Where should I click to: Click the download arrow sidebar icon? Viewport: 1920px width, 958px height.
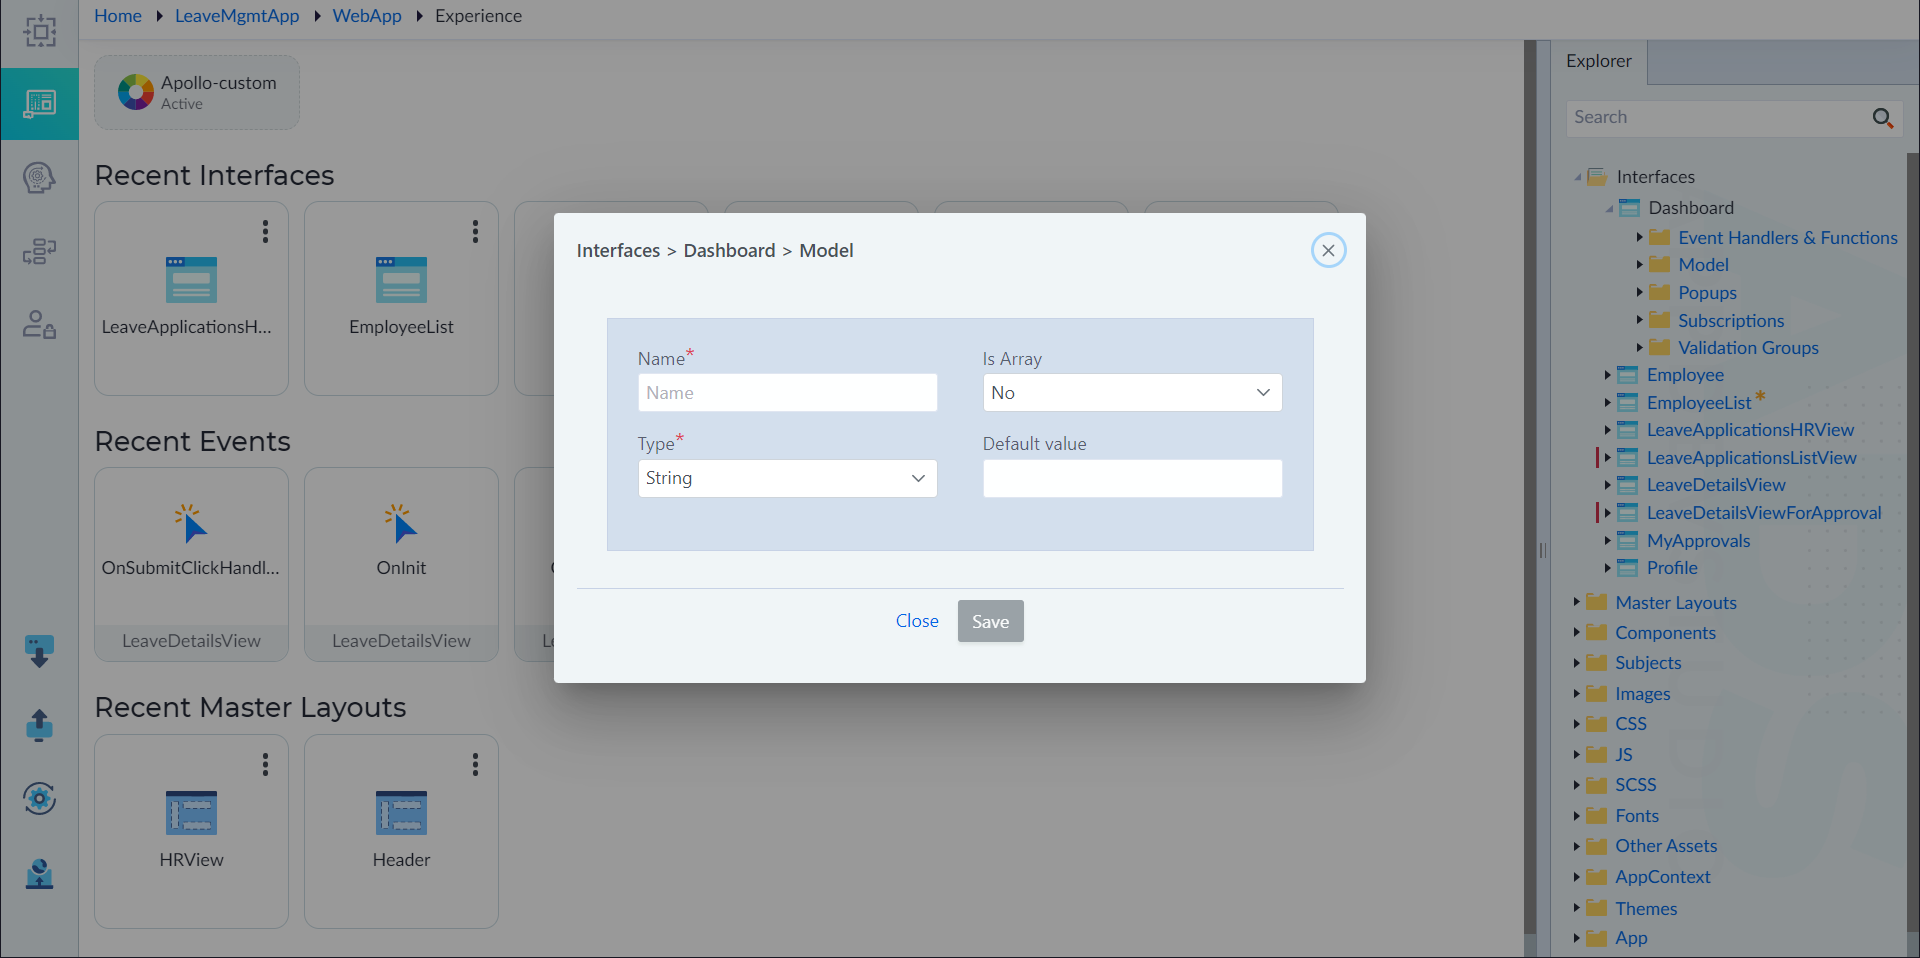click(x=39, y=652)
